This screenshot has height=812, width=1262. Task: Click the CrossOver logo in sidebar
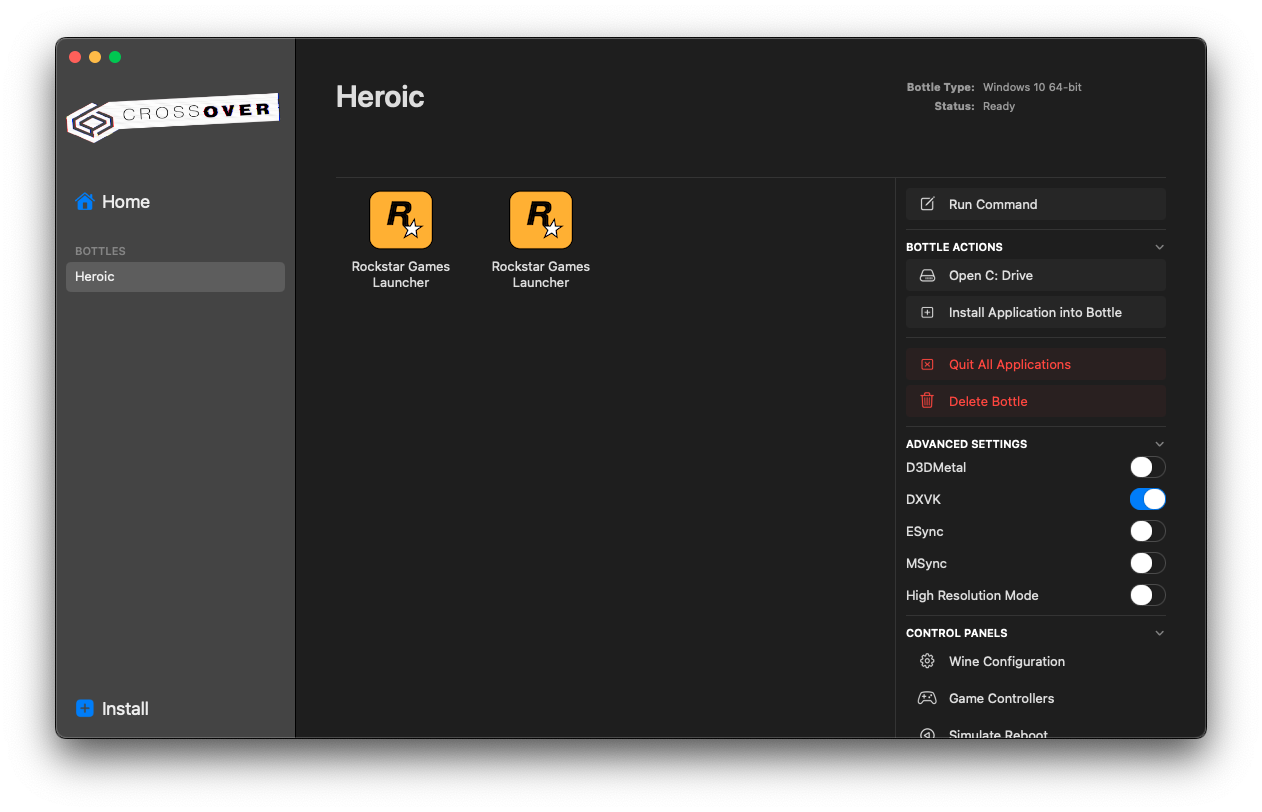(x=173, y=117)
